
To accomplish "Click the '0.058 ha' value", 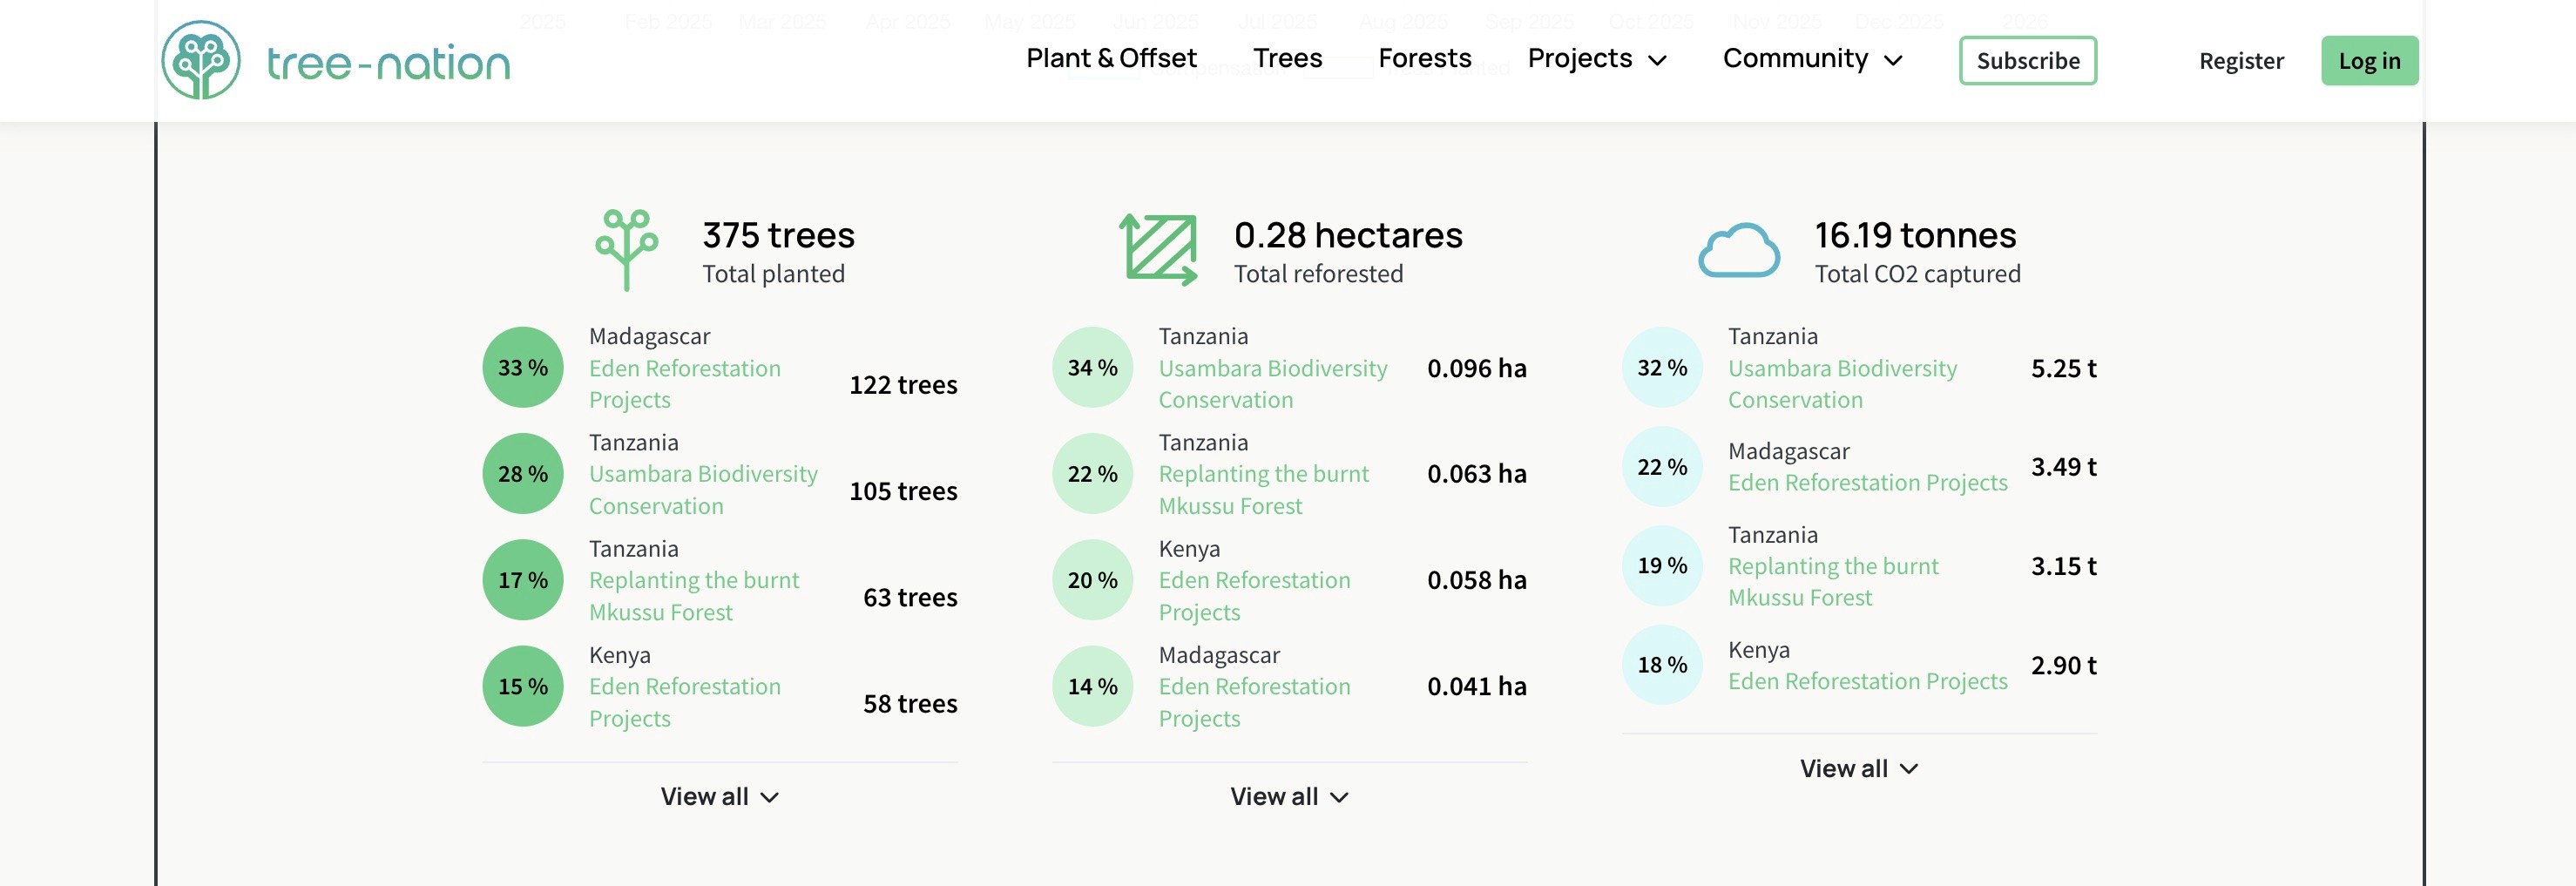I will [1476, 580].
